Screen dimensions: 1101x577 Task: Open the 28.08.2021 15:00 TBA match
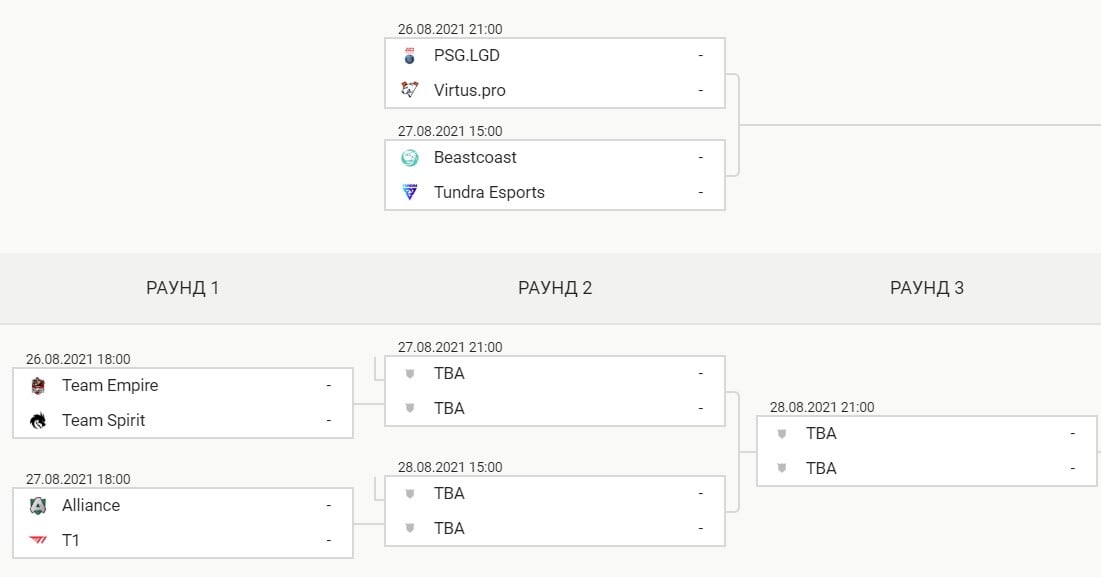coord(555,511)
